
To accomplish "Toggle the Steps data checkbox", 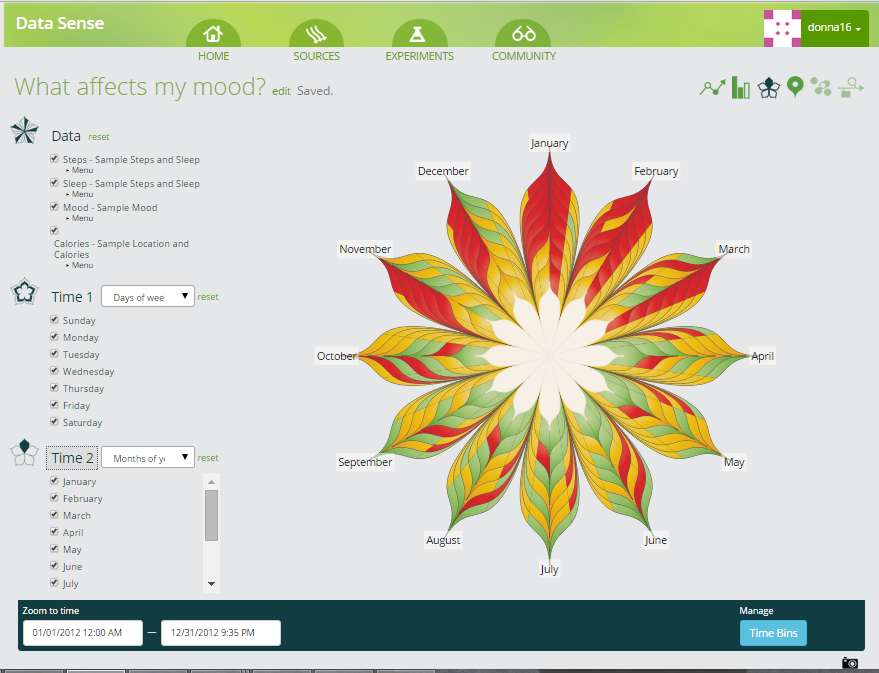I will (54, 159).
